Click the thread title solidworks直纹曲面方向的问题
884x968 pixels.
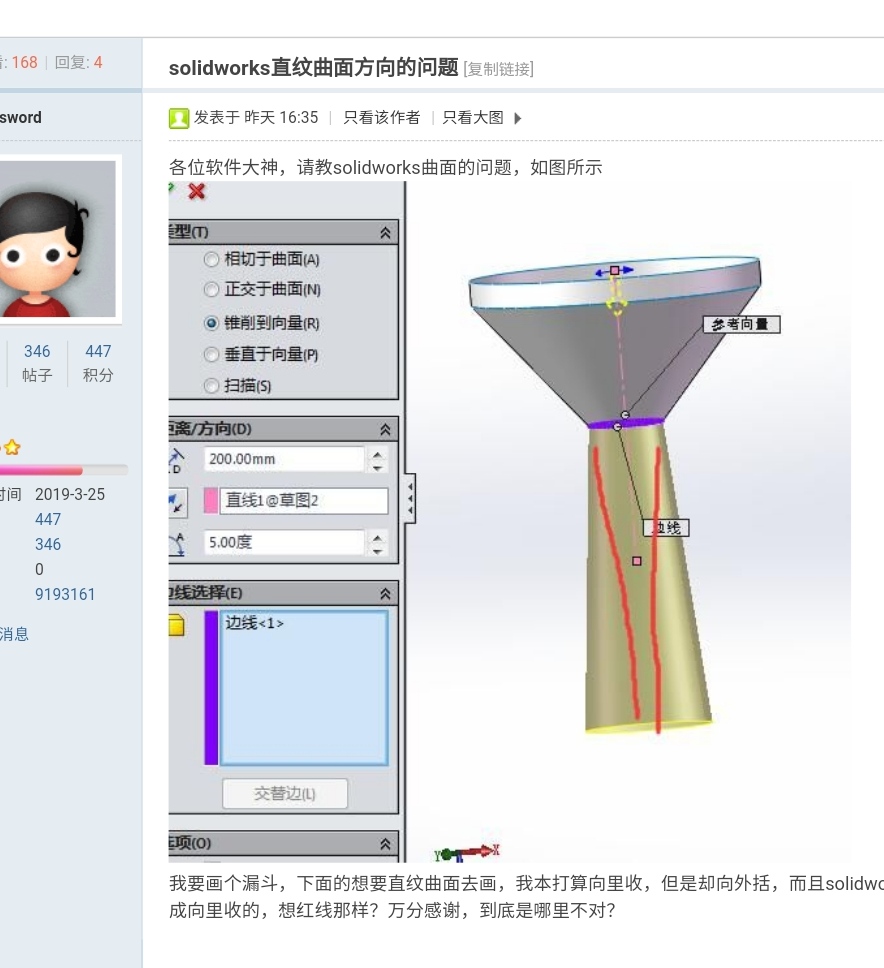coord(314,67)
